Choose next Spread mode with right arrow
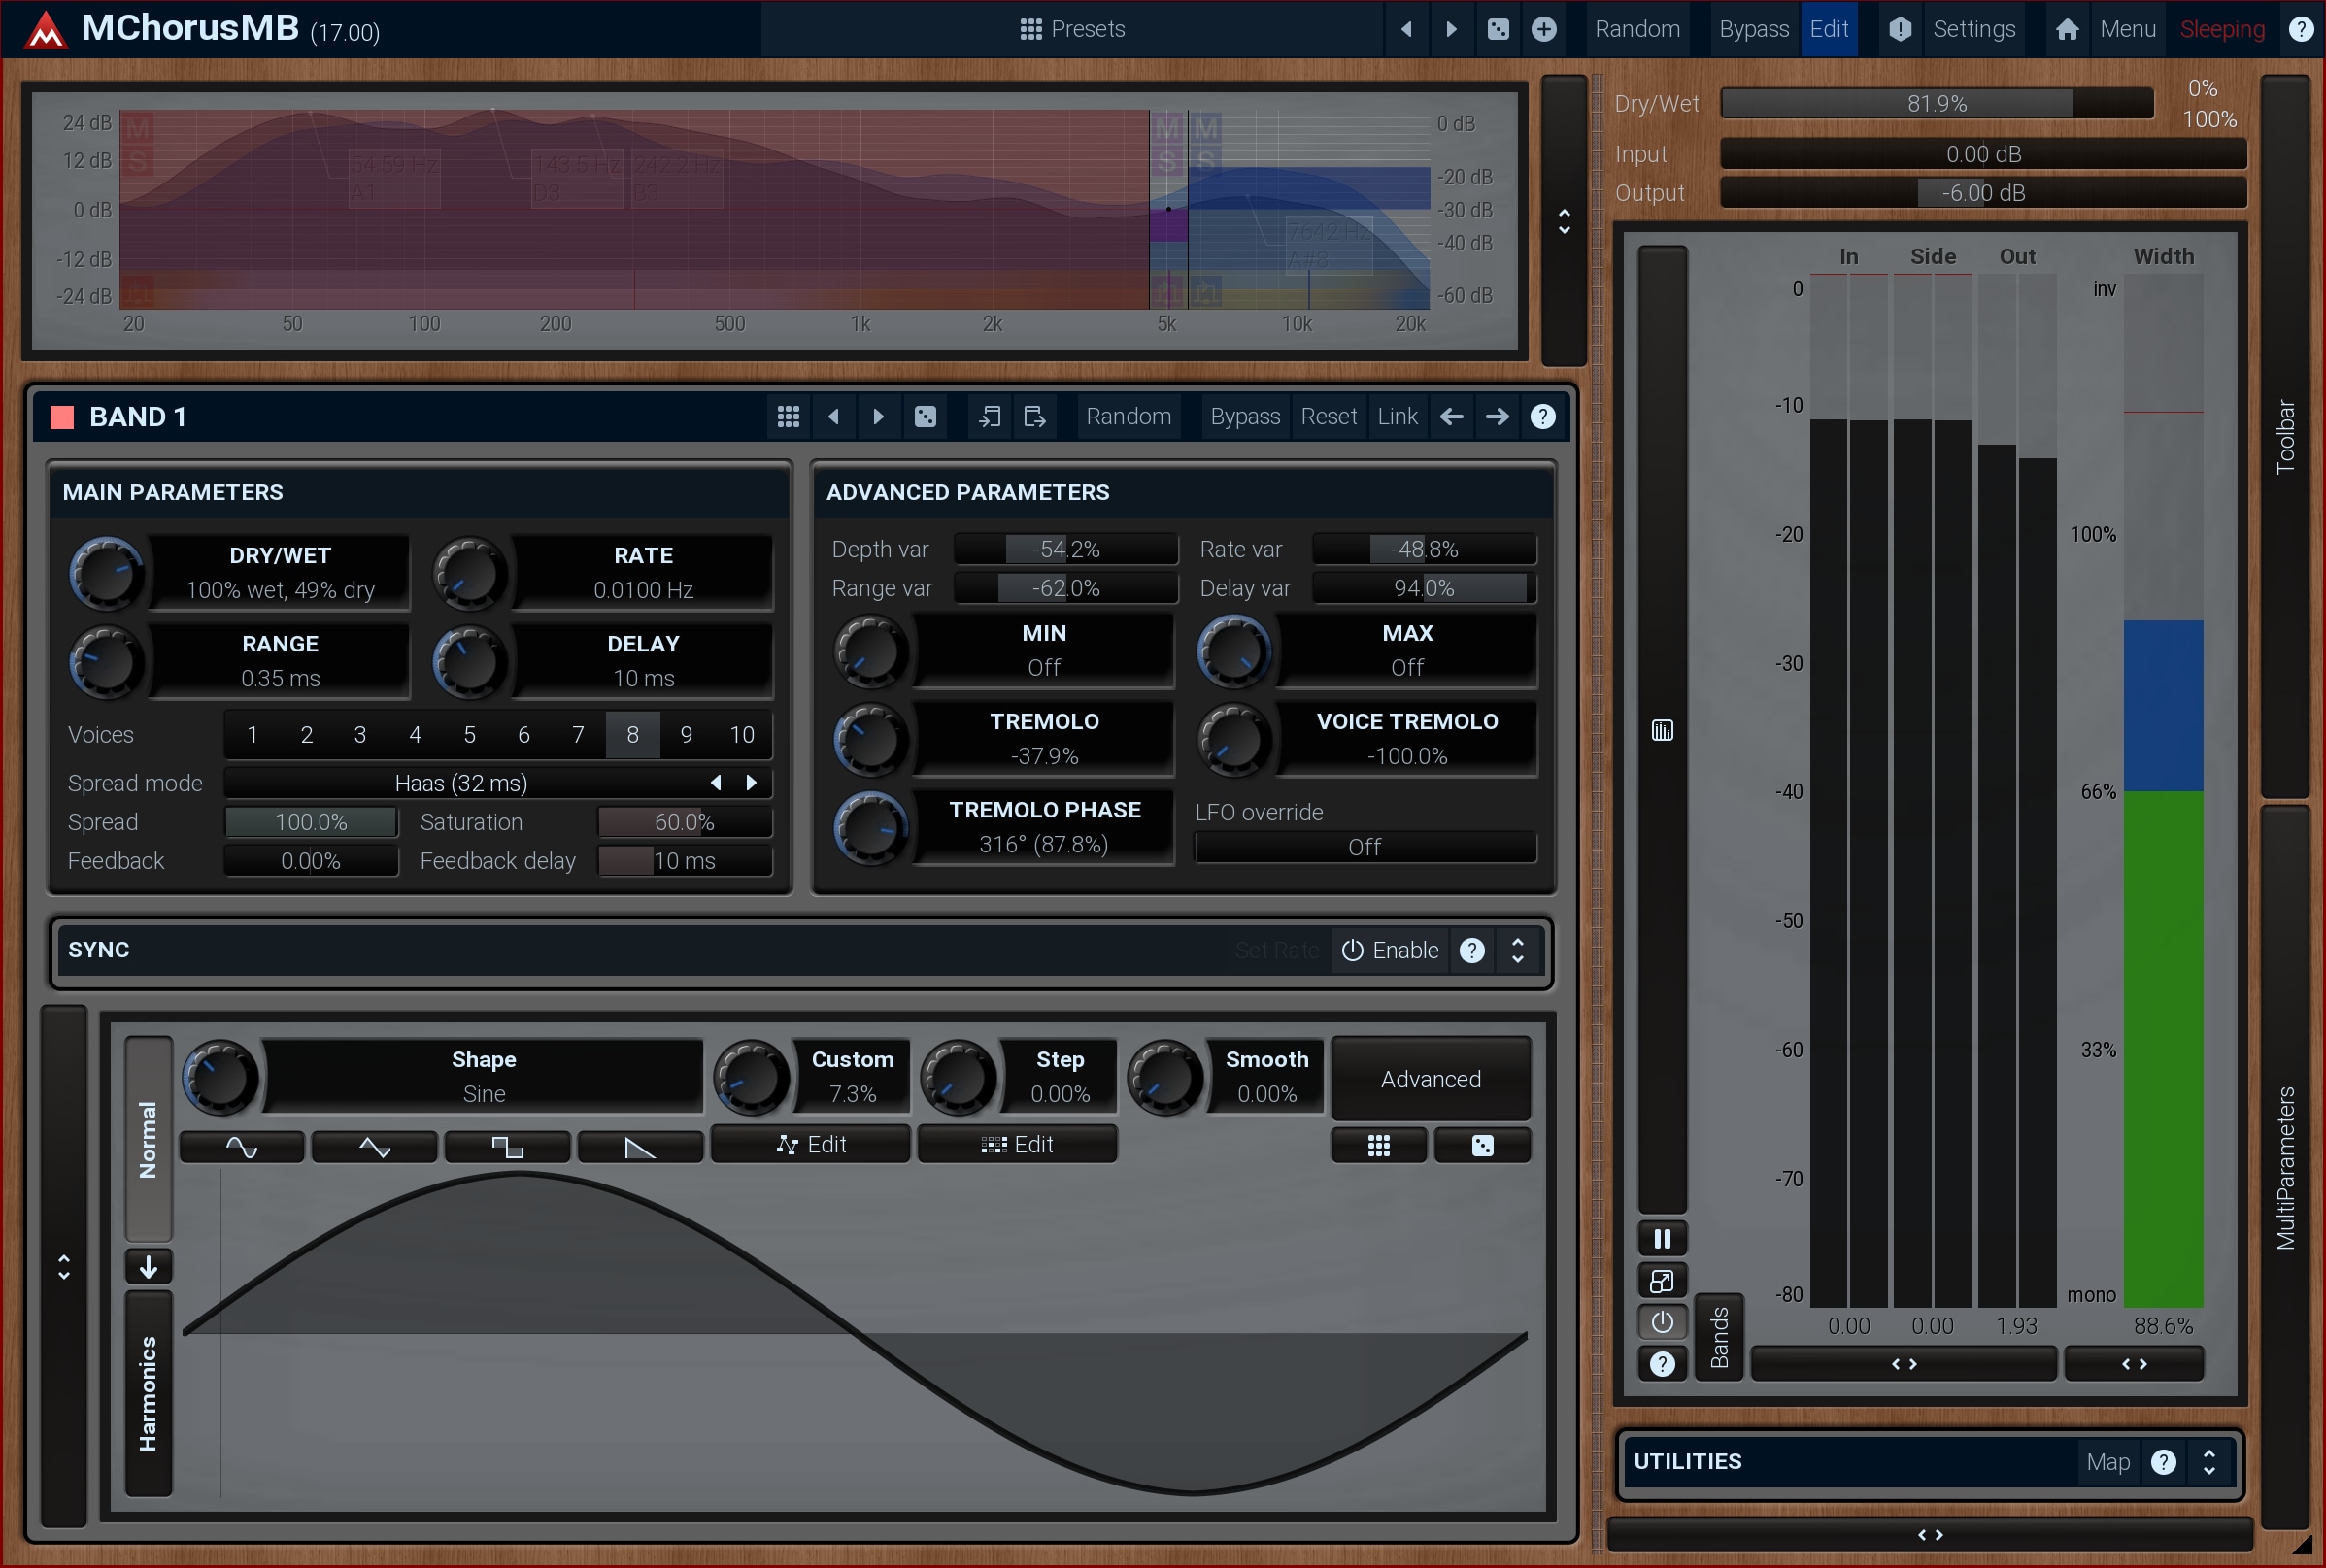 (x=752, y=783)
